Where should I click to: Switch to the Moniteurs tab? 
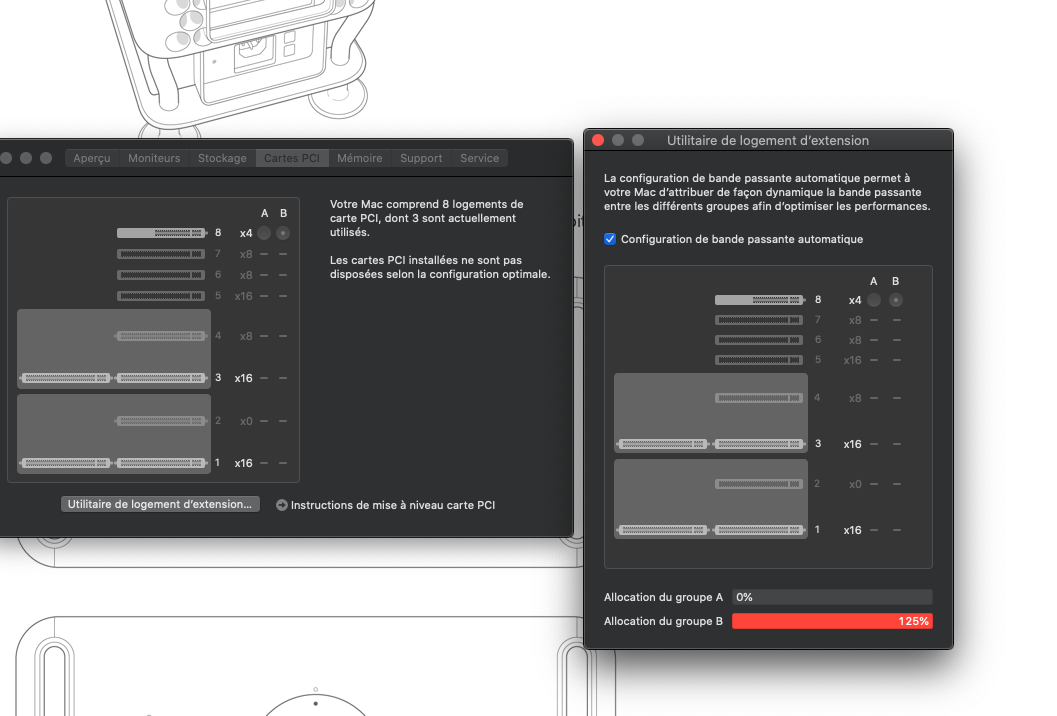(154, 158)
